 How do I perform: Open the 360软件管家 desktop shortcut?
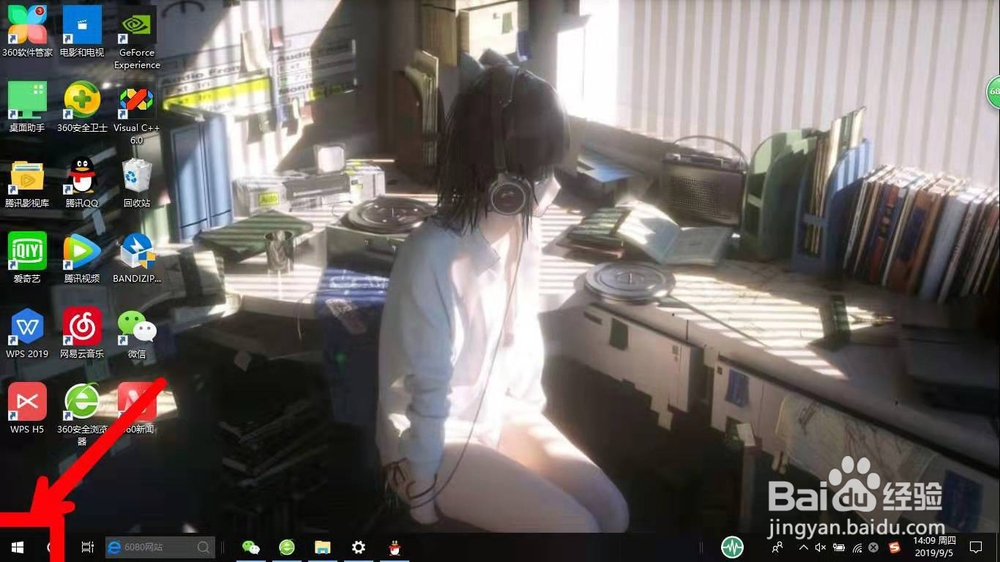tap(27, 30)
